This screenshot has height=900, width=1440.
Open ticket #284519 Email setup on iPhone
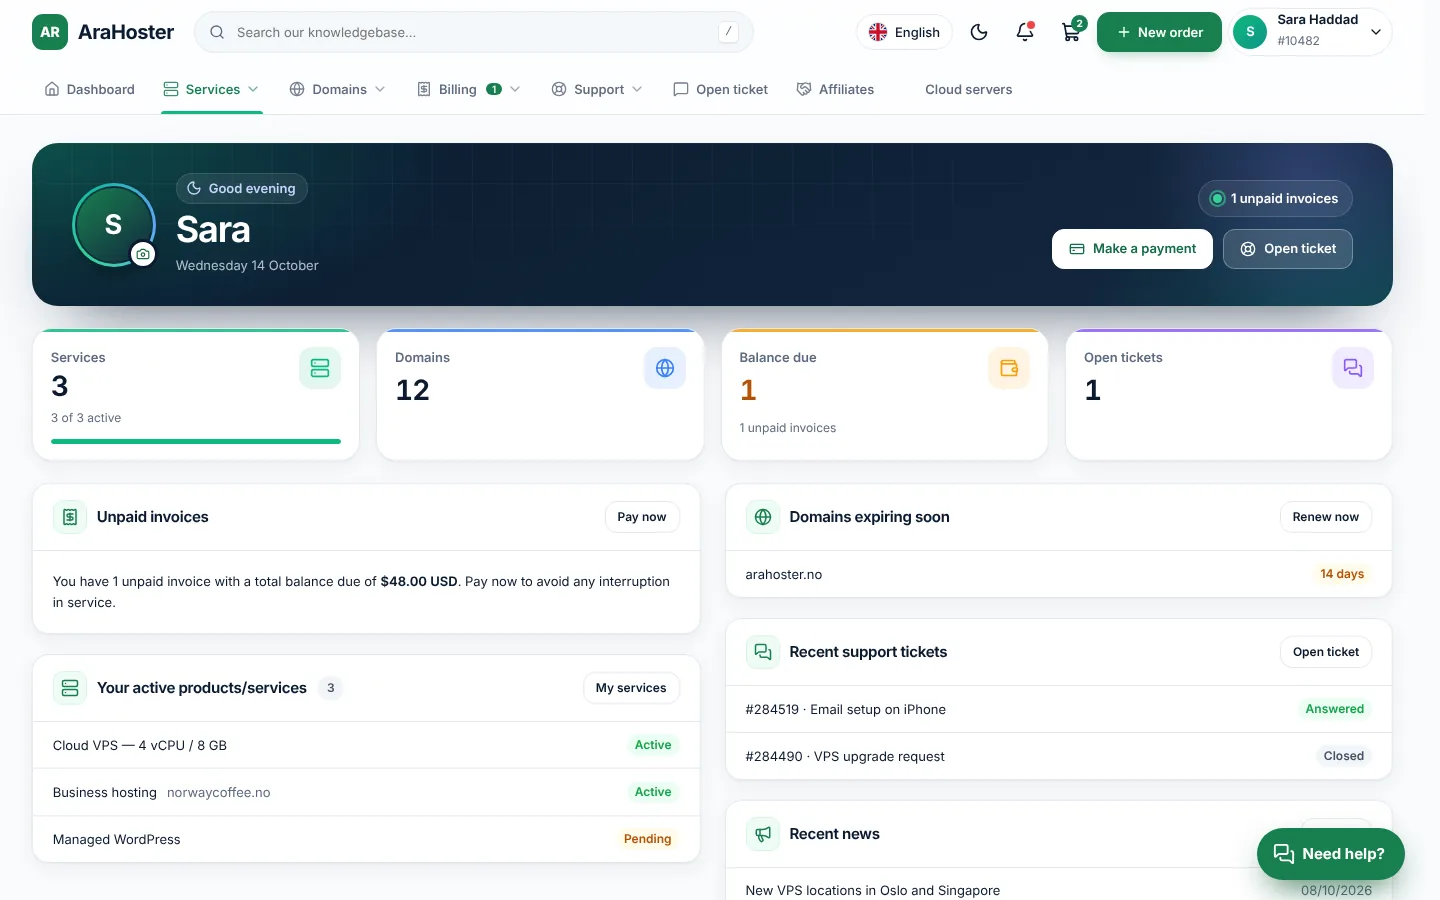click(1059, 709)
